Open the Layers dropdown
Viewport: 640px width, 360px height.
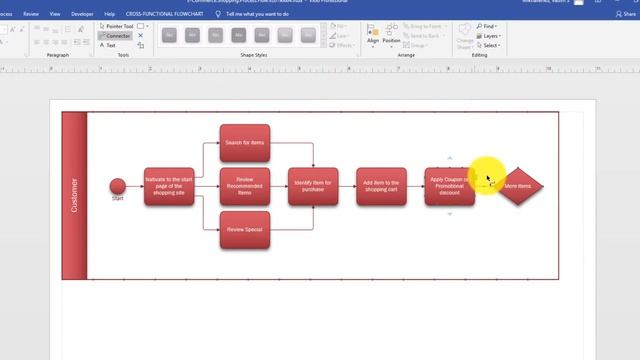489,36
